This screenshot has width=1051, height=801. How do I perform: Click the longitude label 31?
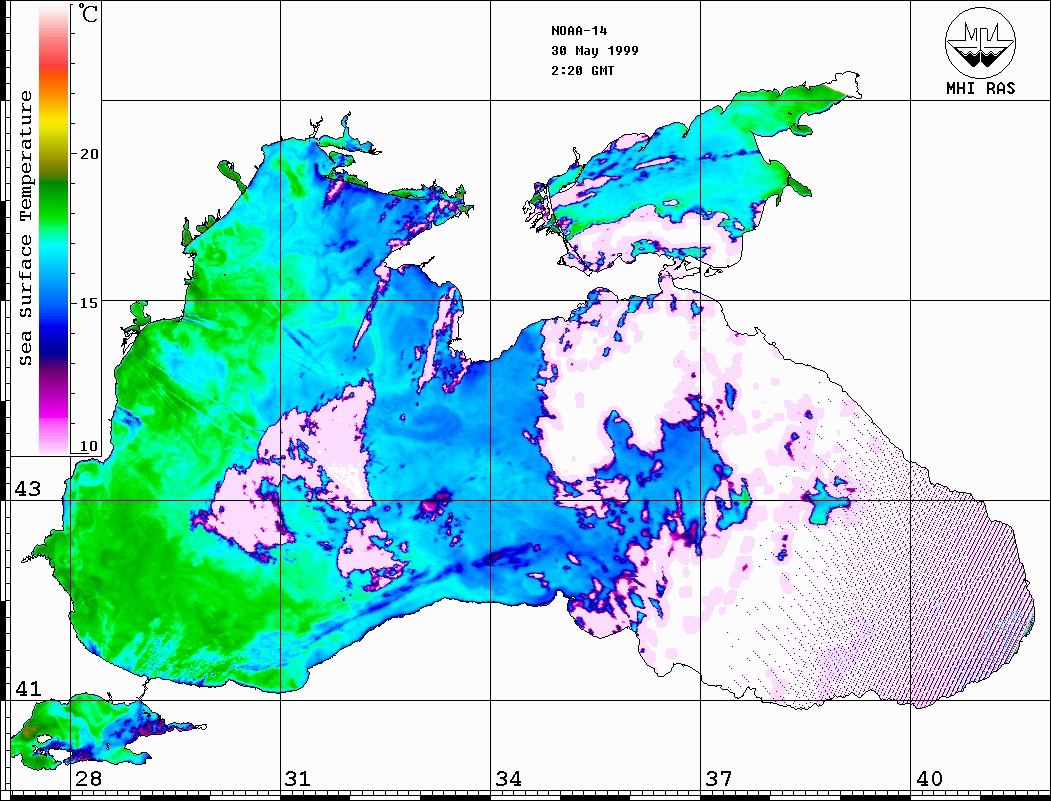tap(297, 779)
